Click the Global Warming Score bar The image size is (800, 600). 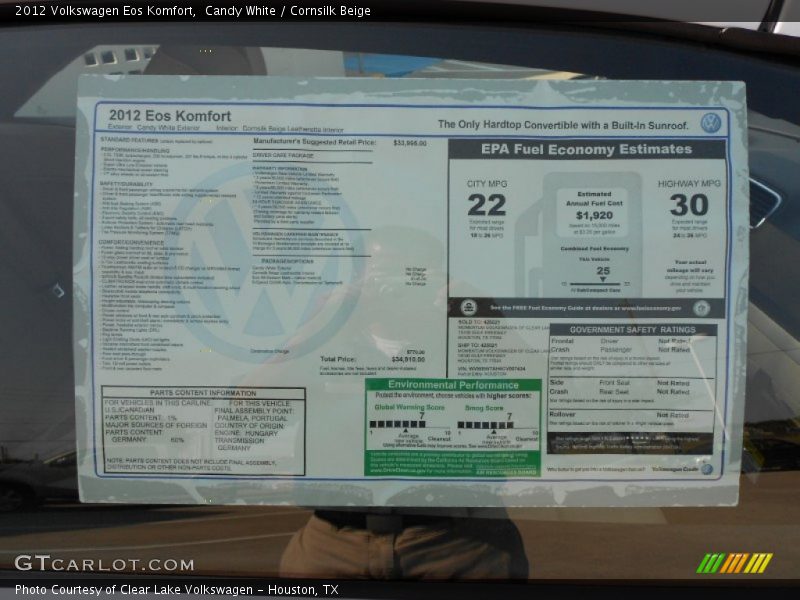[397, 424]
